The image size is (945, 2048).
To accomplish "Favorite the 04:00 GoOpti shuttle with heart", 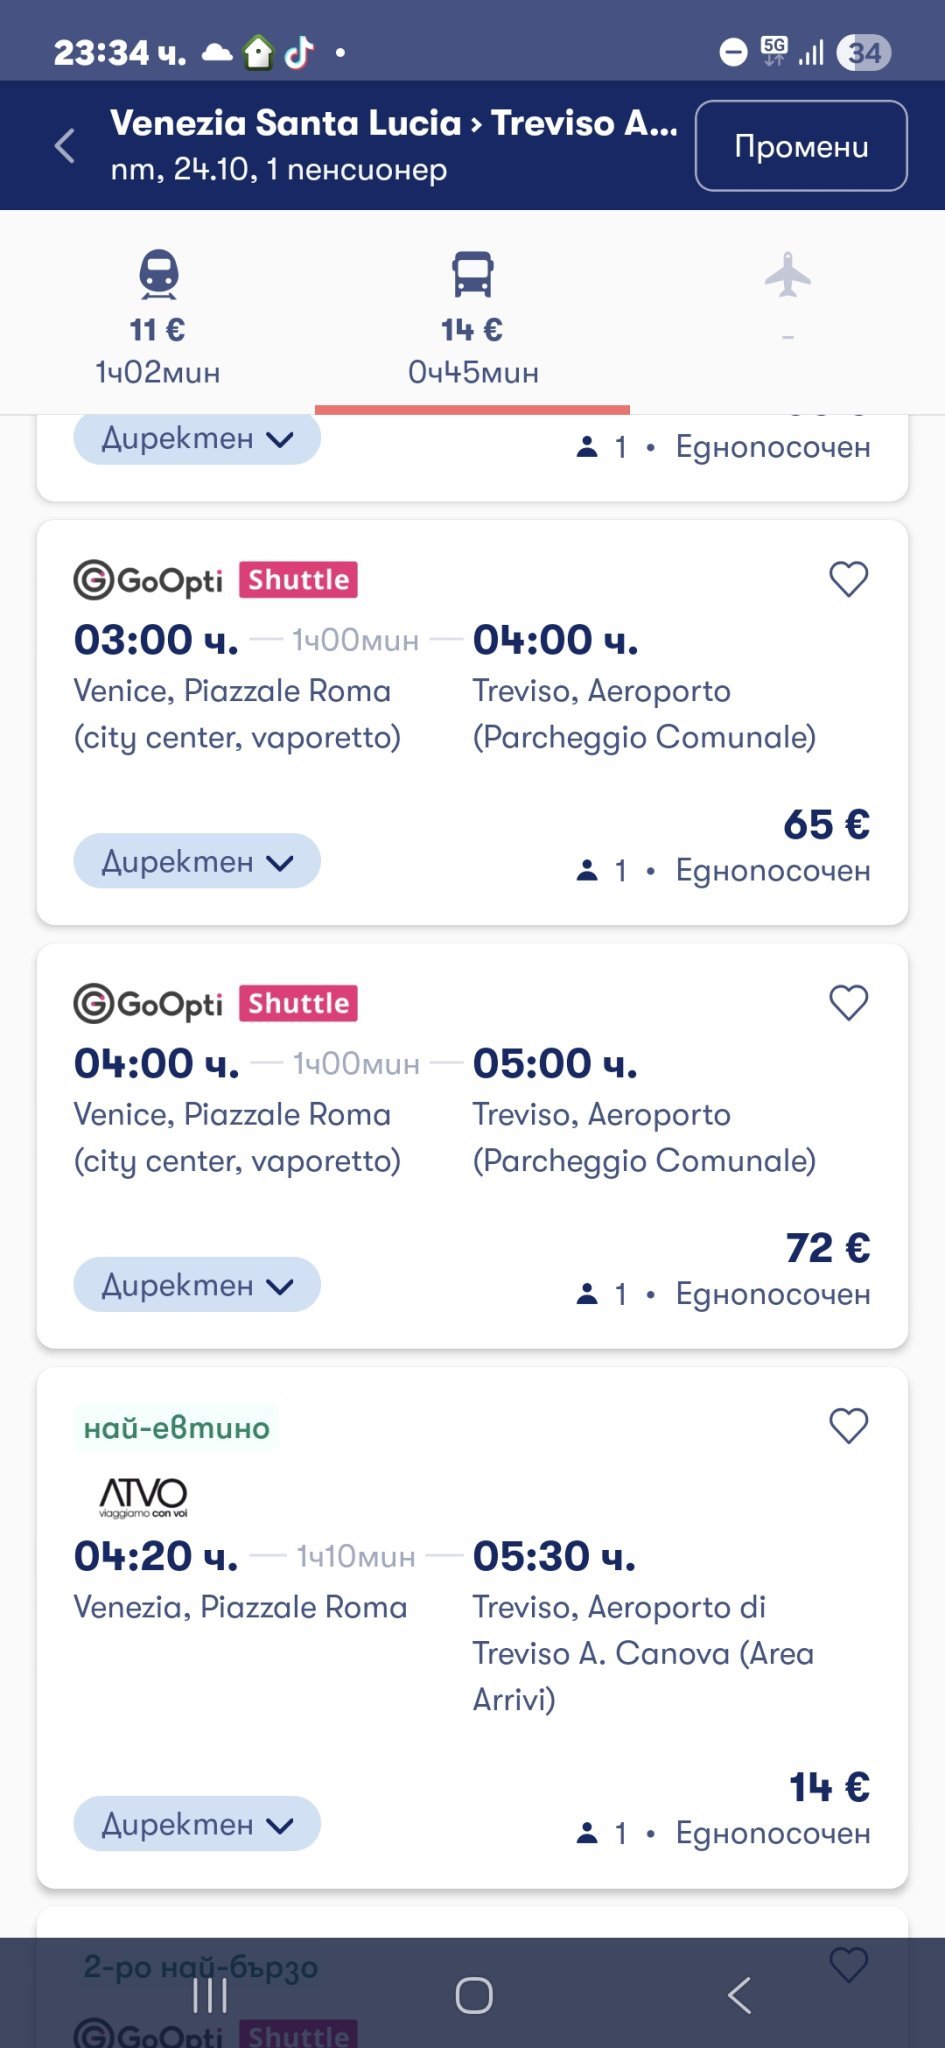I will tap(848, 1003).
